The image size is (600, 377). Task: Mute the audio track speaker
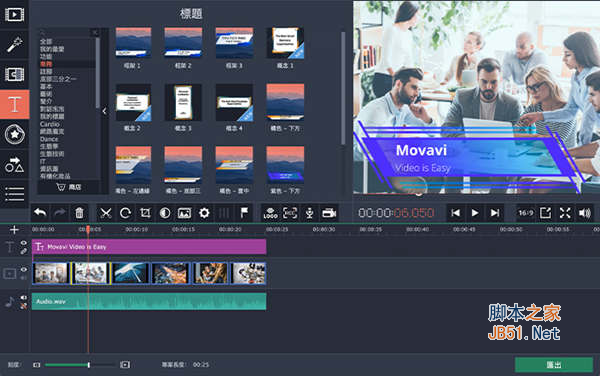tap(24, 297)
